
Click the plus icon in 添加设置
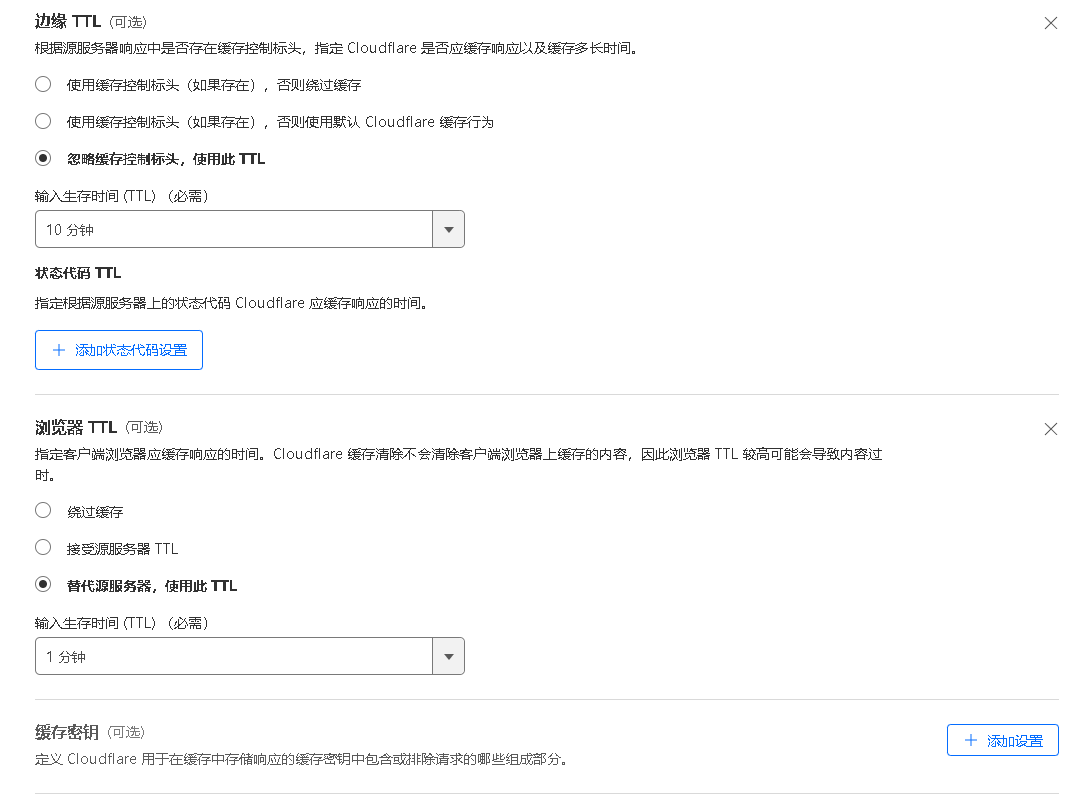[969, 740]
